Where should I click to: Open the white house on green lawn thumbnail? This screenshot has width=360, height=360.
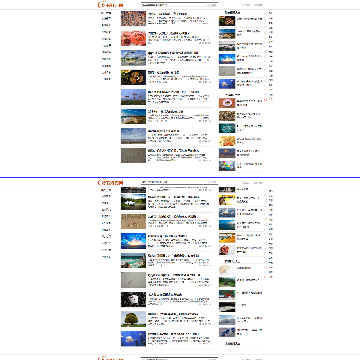(x=133, y=202)
